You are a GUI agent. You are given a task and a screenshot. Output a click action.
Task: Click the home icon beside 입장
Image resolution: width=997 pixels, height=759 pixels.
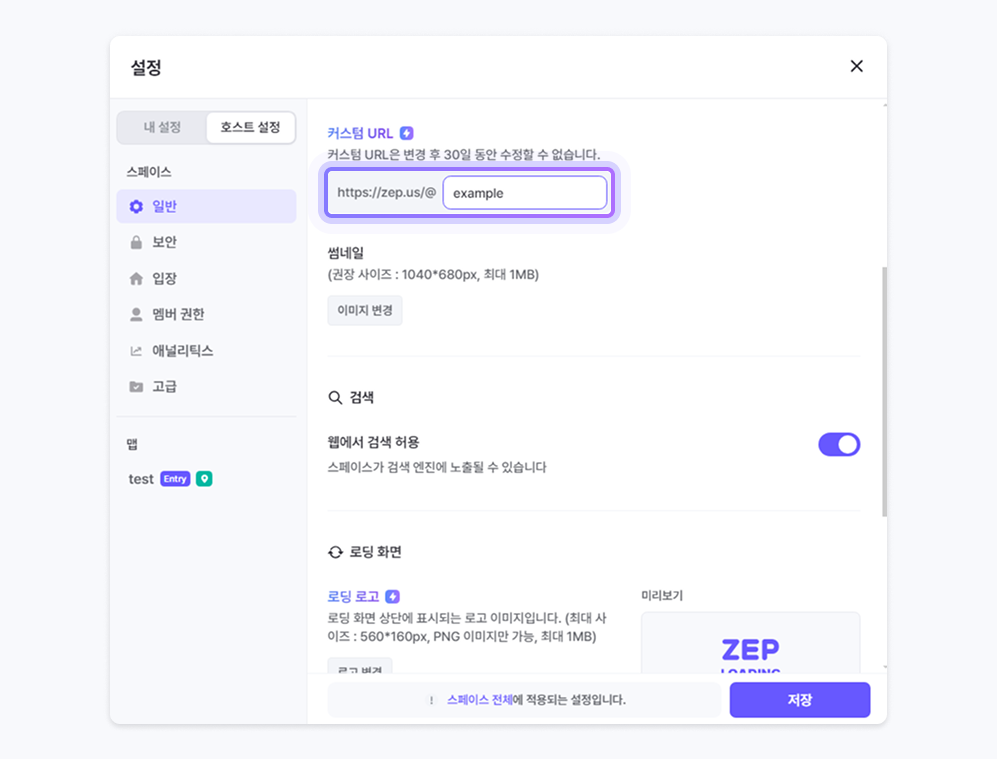click(x=136, y=279)
